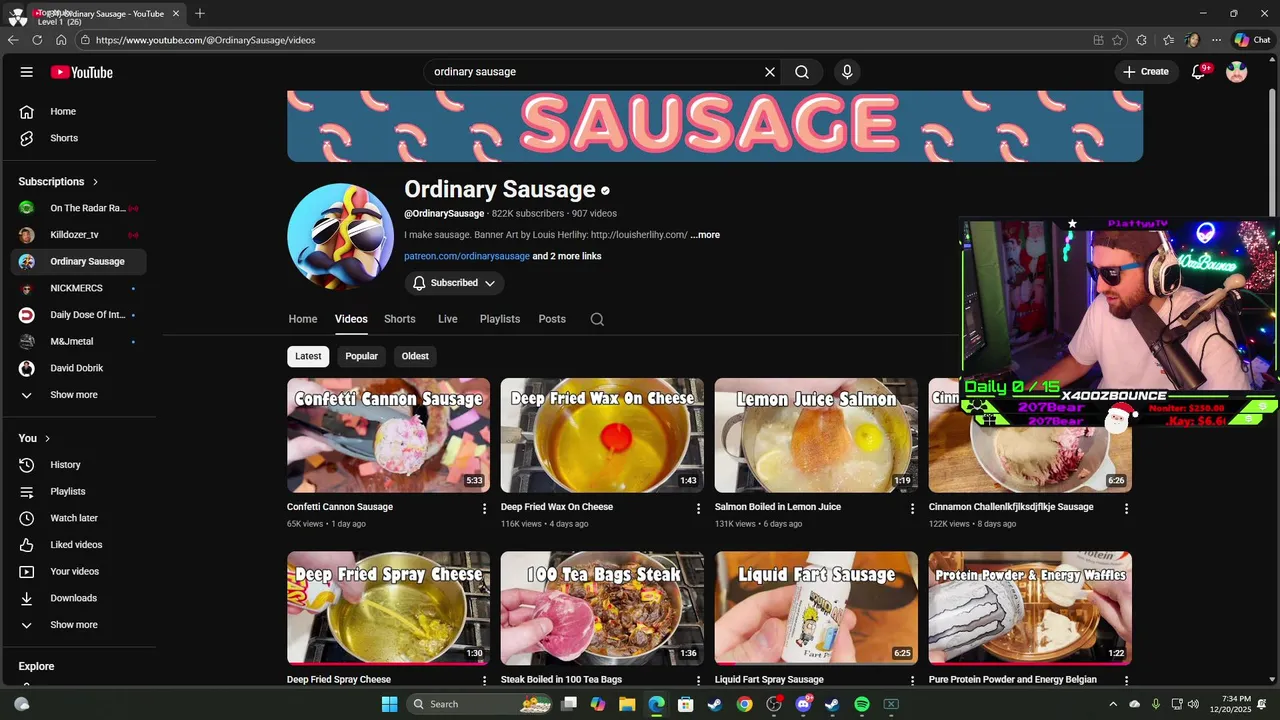Open the YouTube hamburger guide menu
Viewport: 1280px width, 720px height.
[x=27, y=72]
